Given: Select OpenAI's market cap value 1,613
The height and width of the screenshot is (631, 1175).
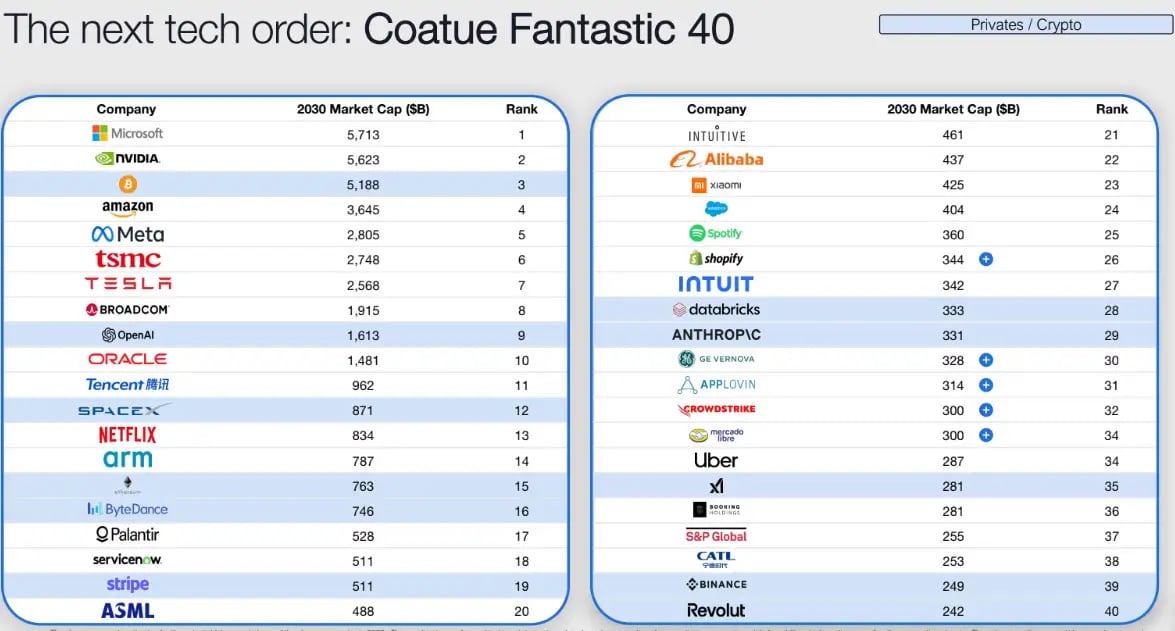Looking at the screenshot, I should point(363,336).
